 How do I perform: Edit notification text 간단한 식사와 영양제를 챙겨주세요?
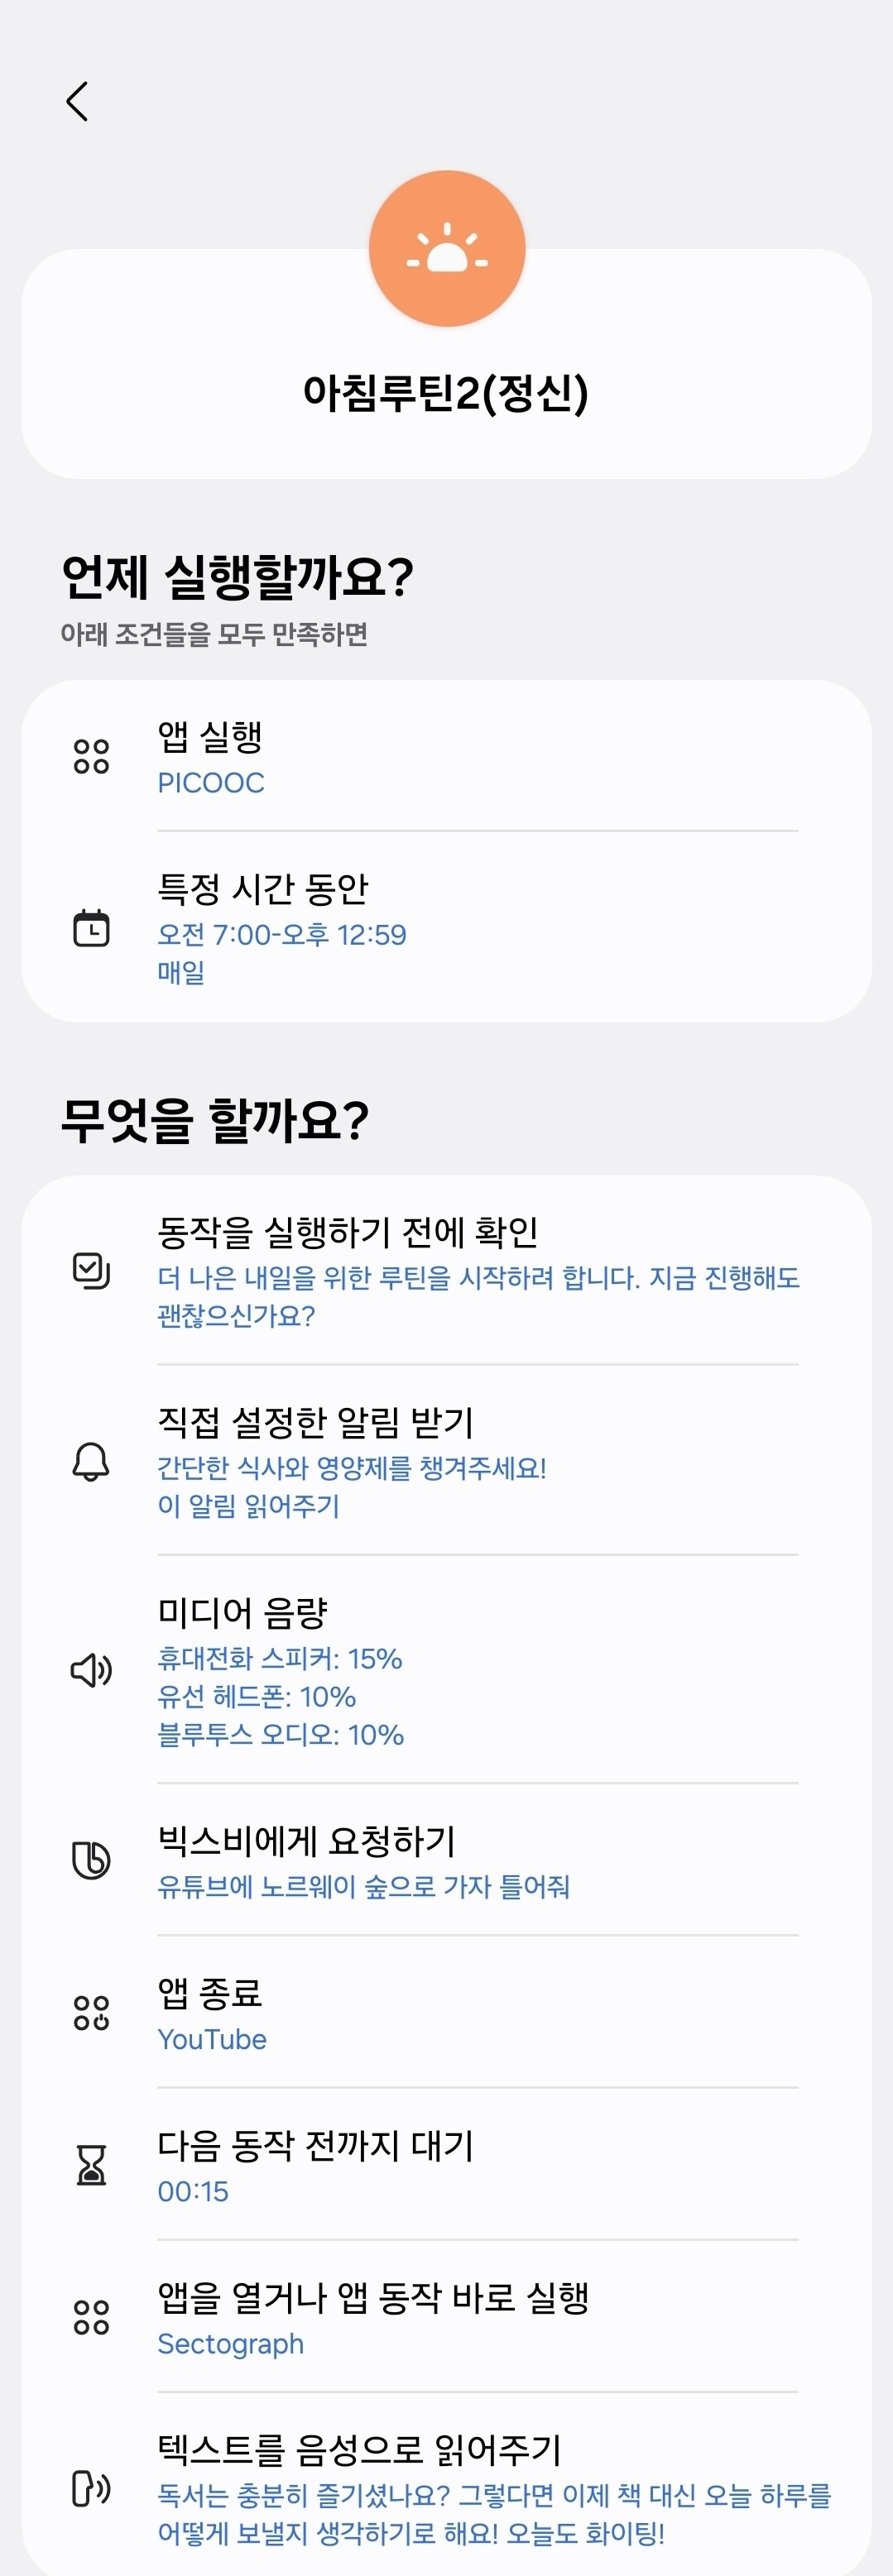352,1468
